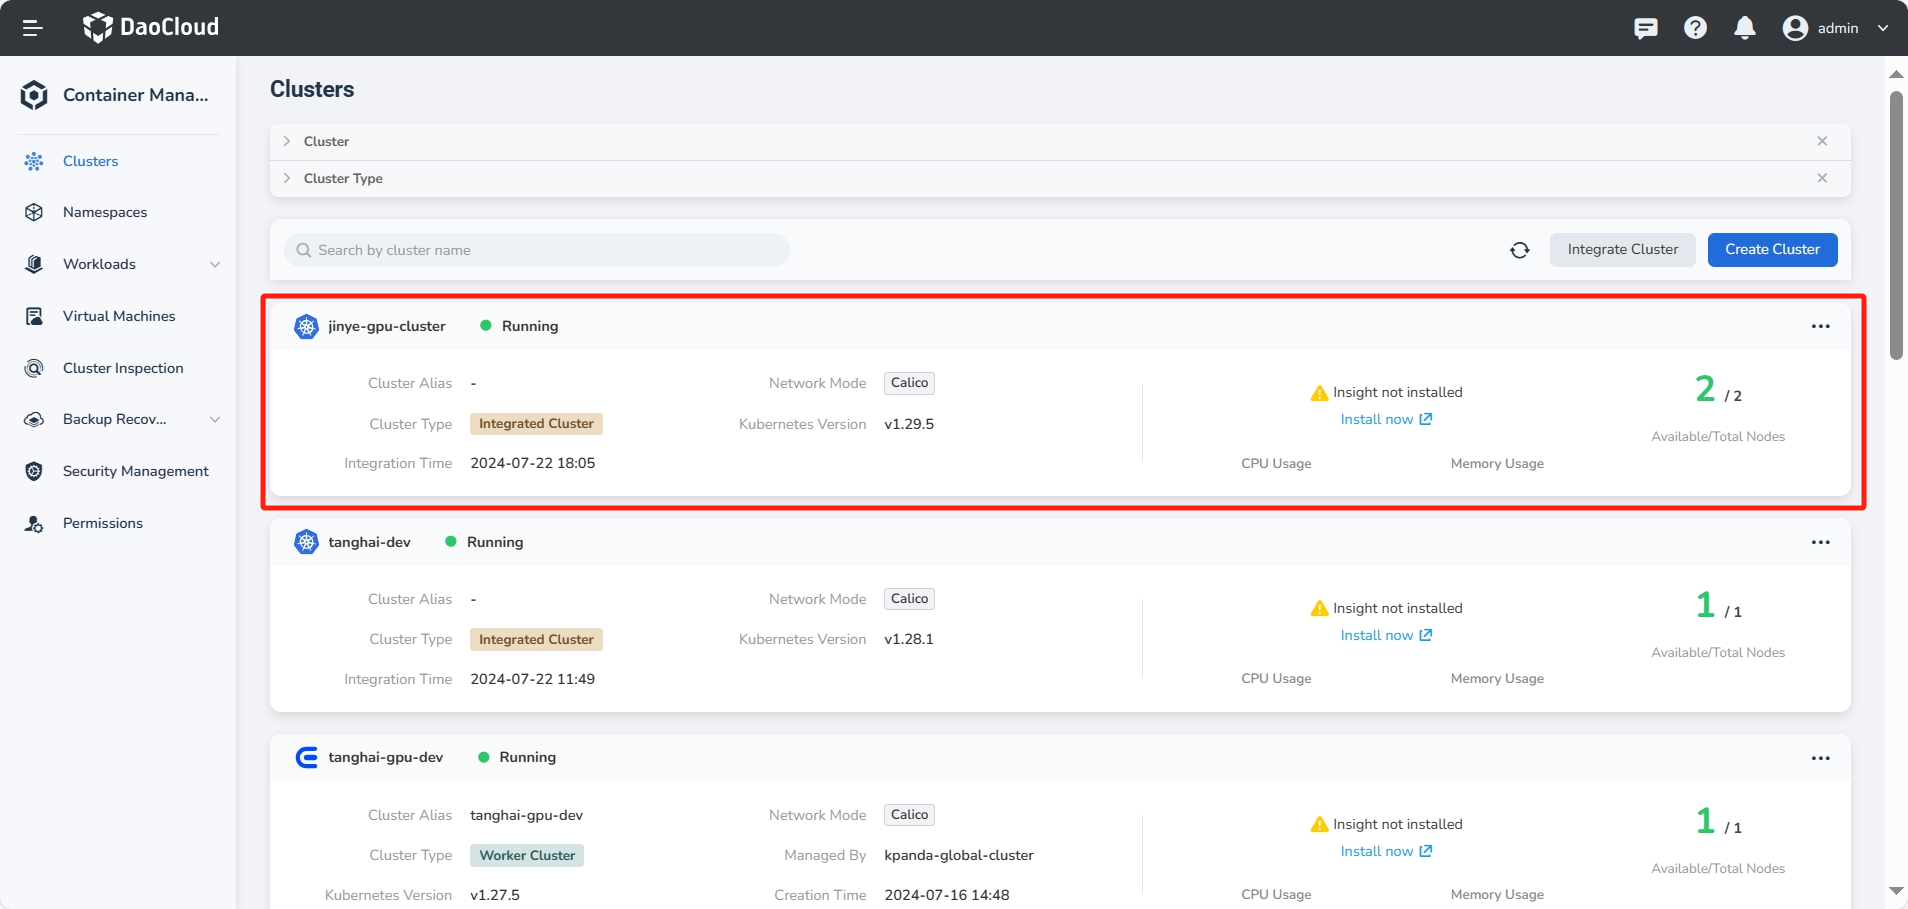Viewport: 1908px width, 909px height.
Task: Click the refresh cluster list icon
Action: coord(1519,250)
